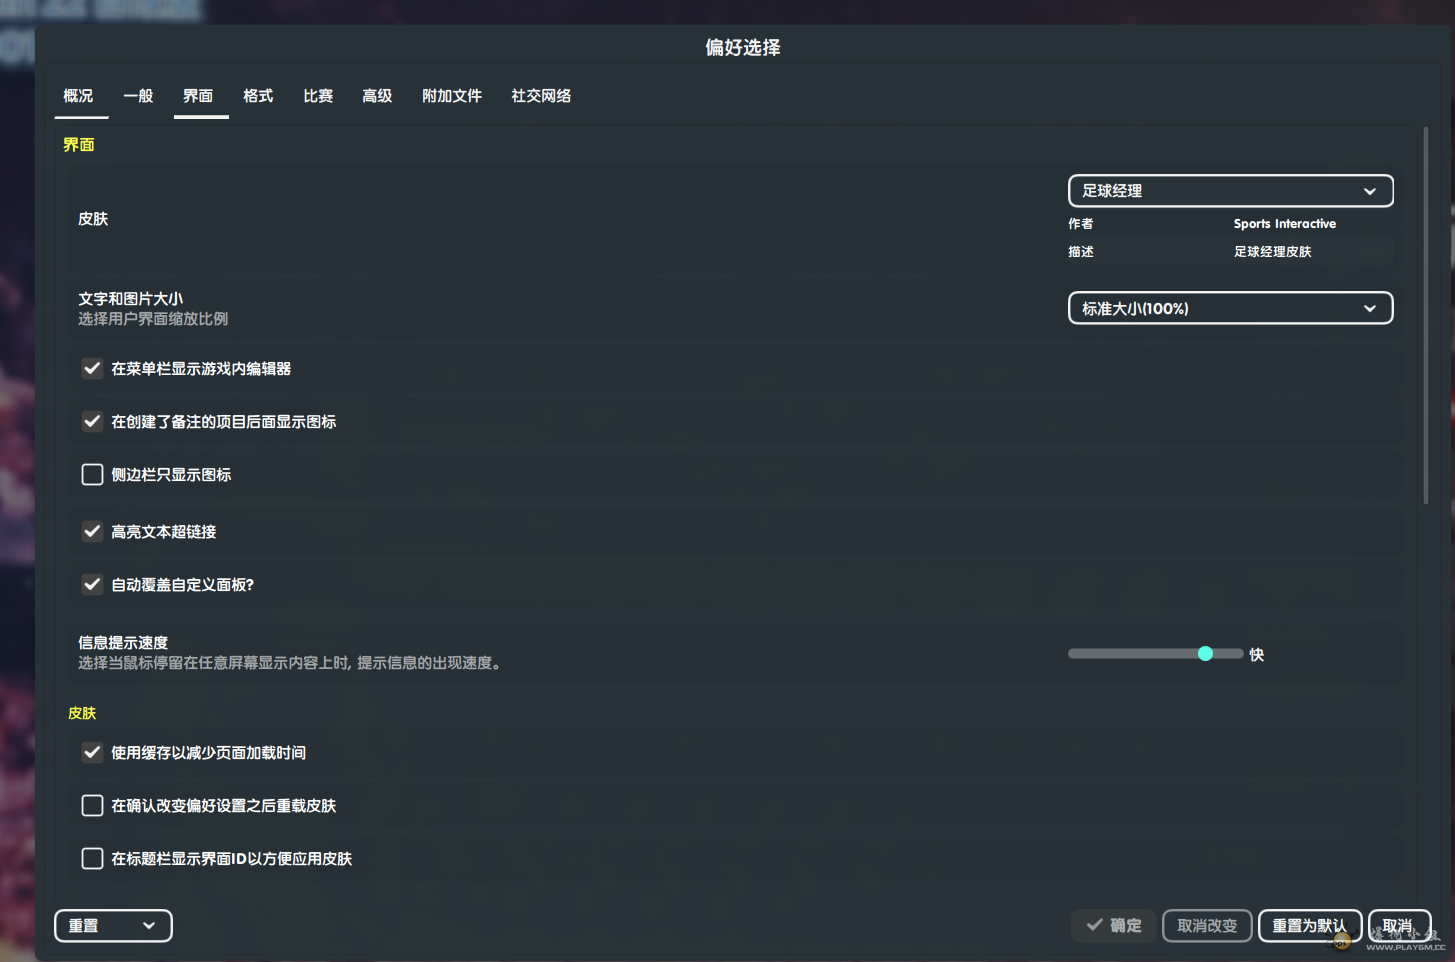Click the 信息提示速度 slider handle
Viewport: 1455px width, 962px height.
1205,654
